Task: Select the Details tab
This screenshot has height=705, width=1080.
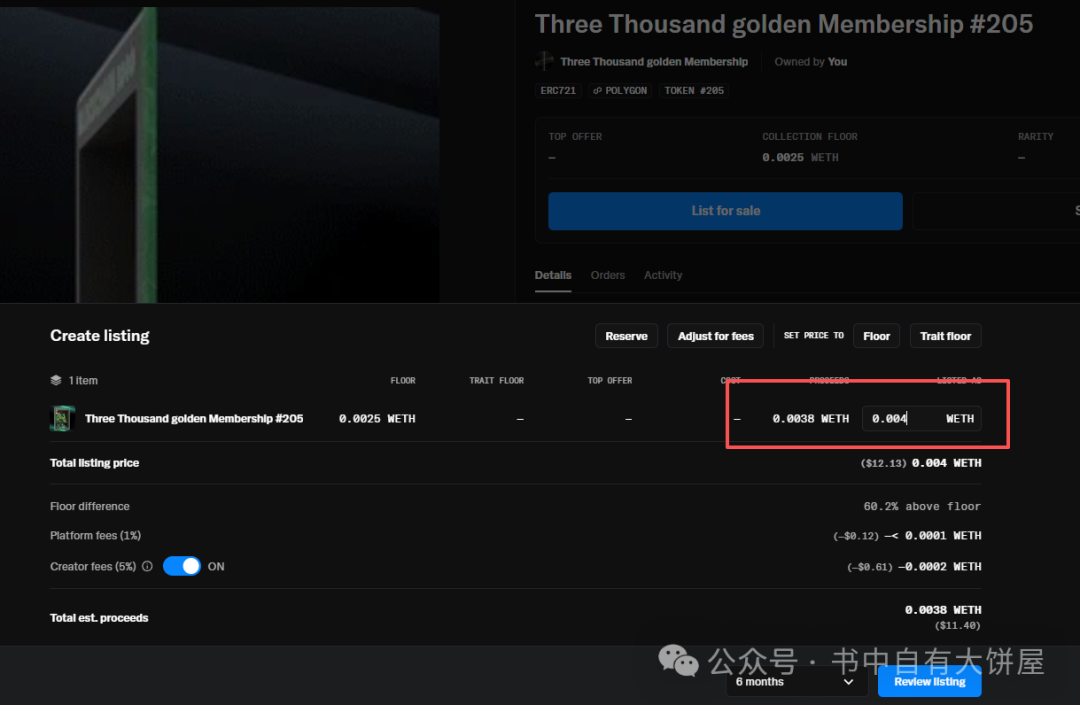Action: pyautogui.click(x=553, y=275)
